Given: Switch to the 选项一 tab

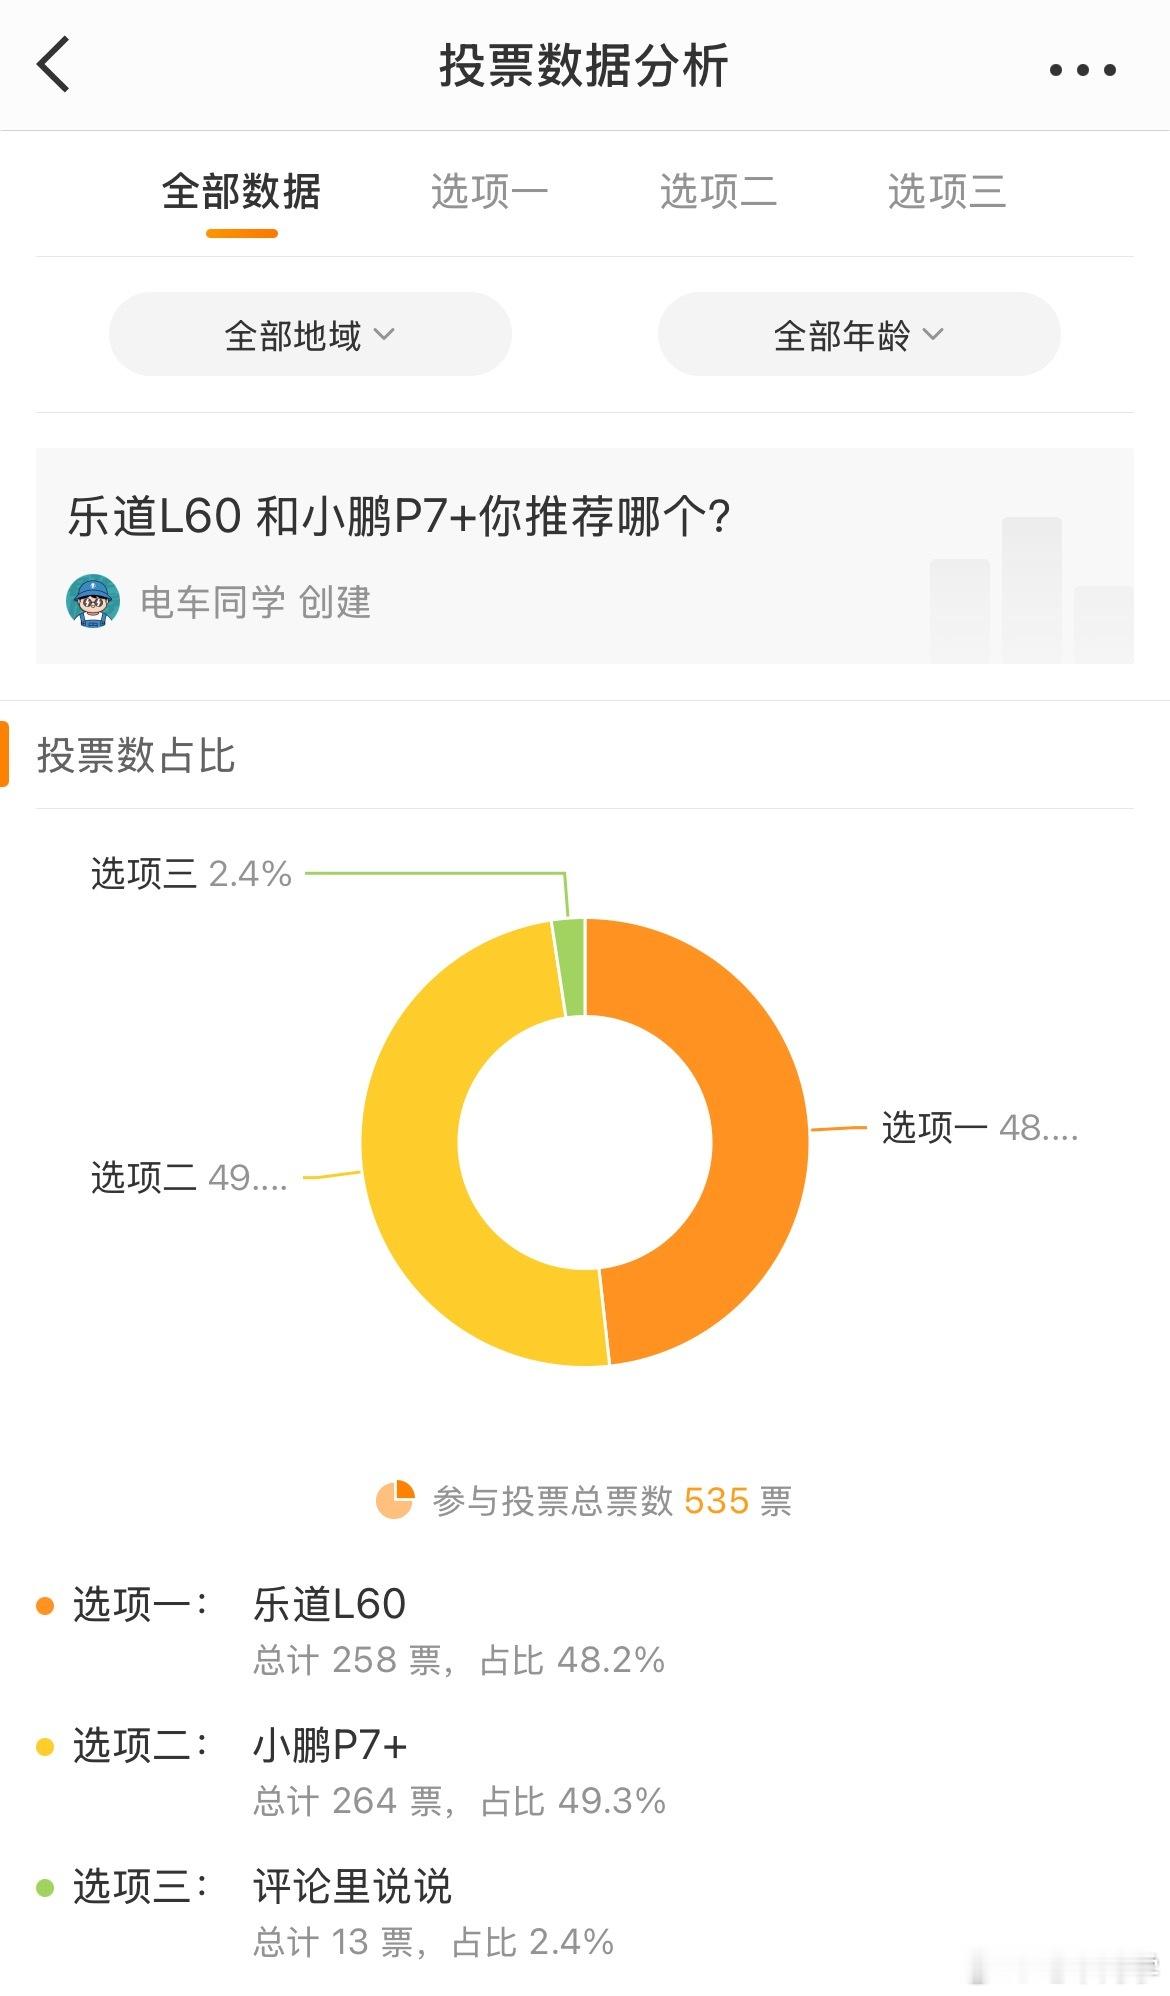Looking at the screenshot, I should (x=489, y=191).
